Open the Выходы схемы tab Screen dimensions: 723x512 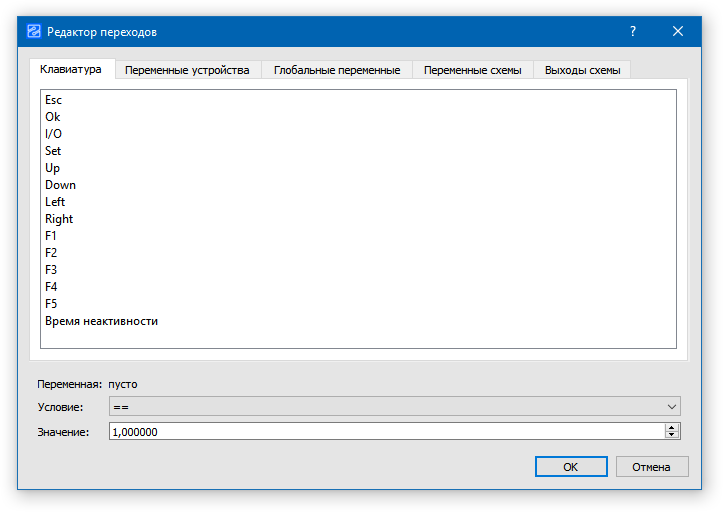click(x=582, y=70)
